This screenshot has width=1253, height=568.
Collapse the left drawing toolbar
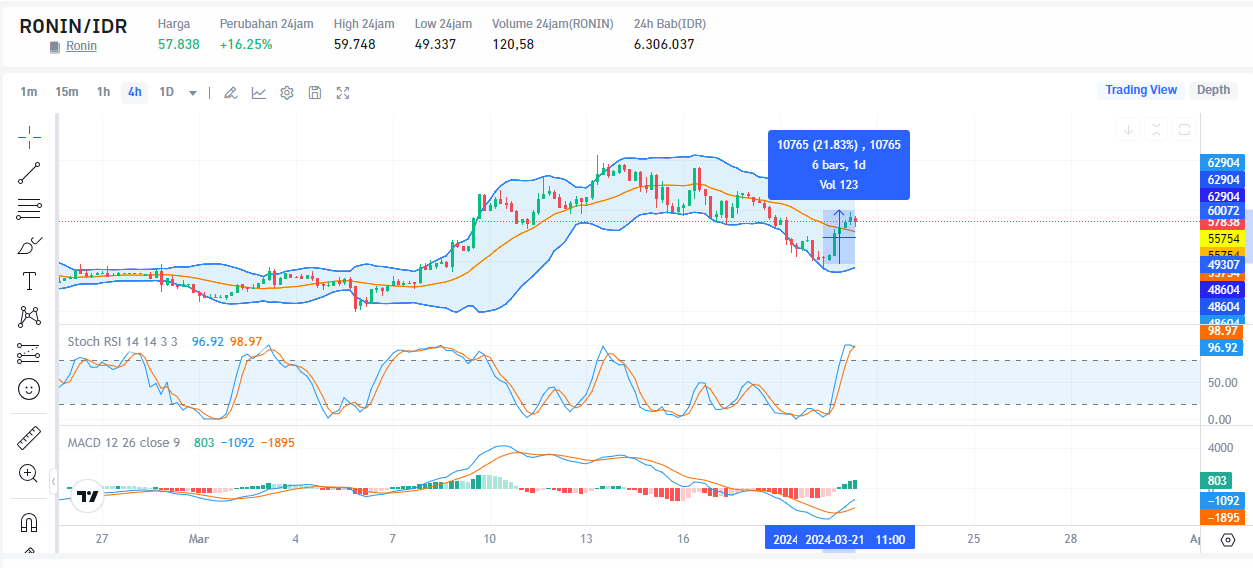pos(53,482)
